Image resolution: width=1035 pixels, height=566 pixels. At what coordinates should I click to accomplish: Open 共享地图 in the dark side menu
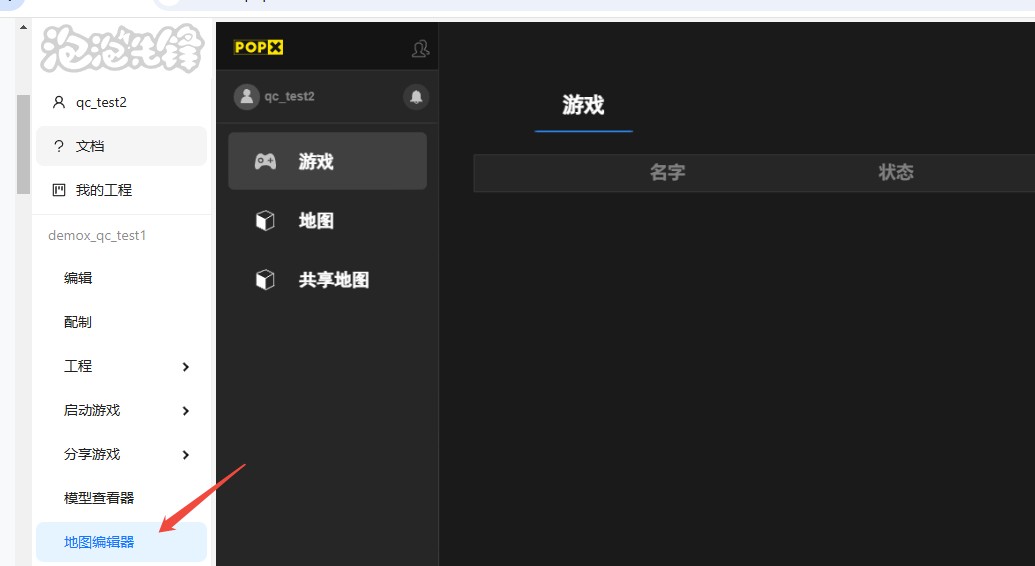click(x=327, y=279)
